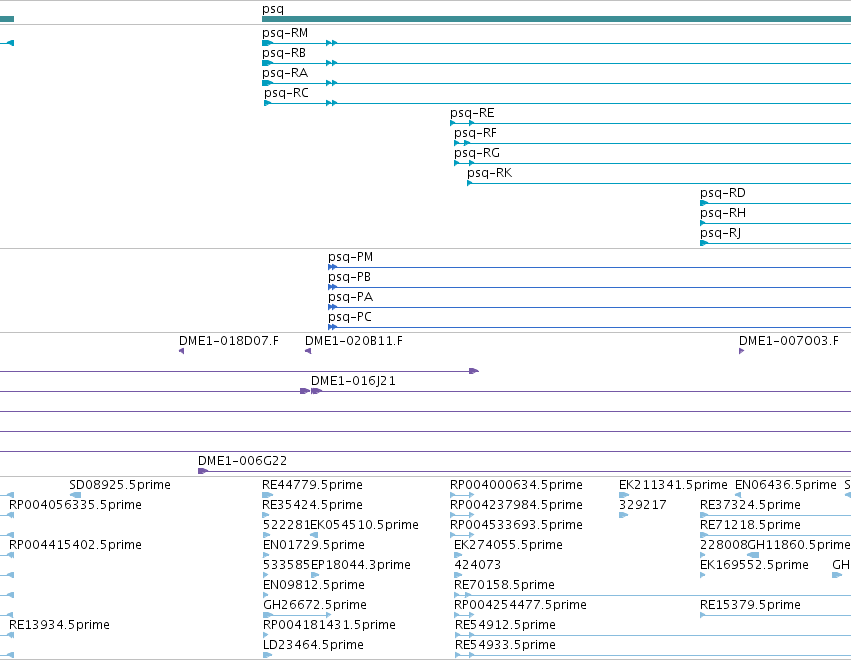Click the EK169552.5prime EST label
Image resolution: width=851 pixels, height=660 pixels.
coord(754,565)
